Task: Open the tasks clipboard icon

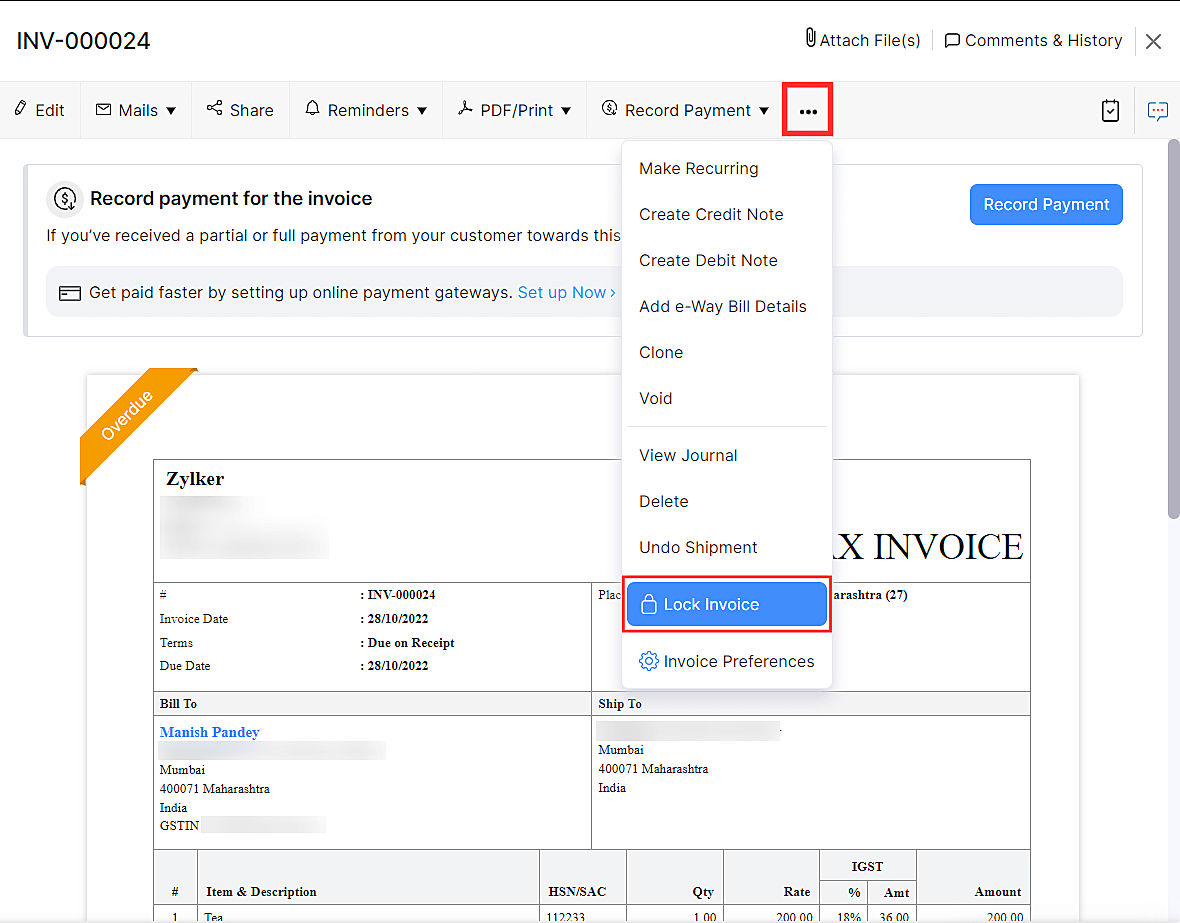Action: pyautogui.click(x=1110, y=111)
